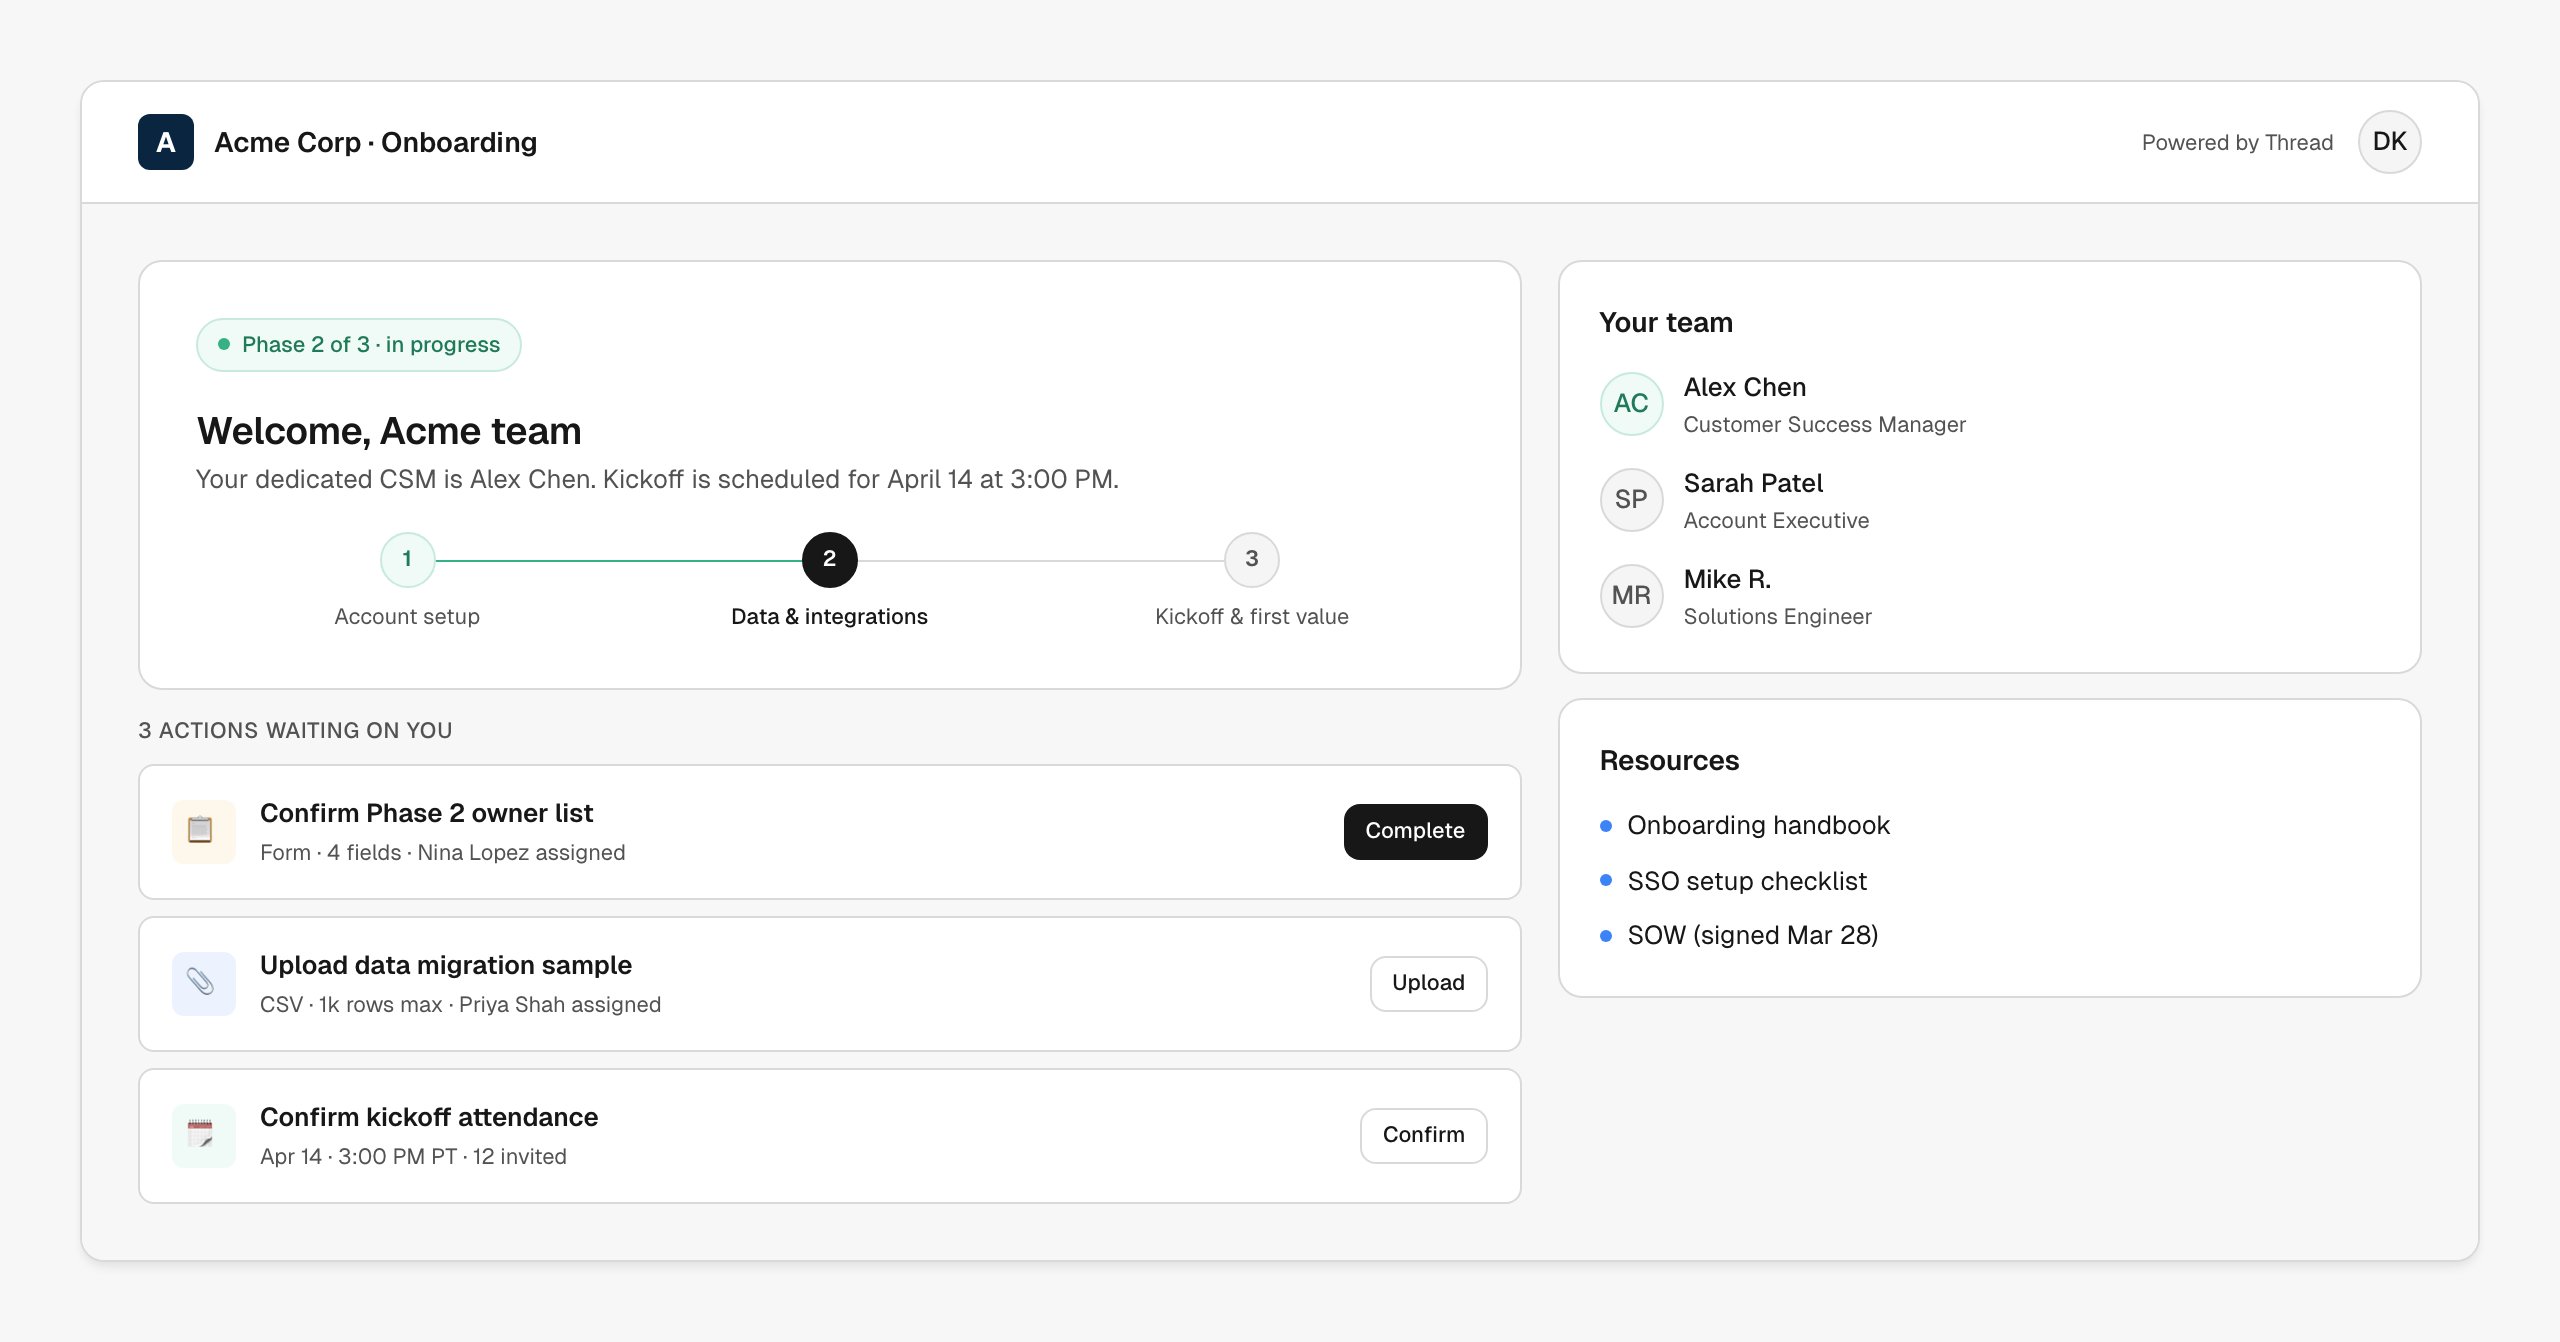The height and width of the screenshot is (1342, 2560).
Task: Click the calendar icon for kickoff attendance
Action: pos(203,1135)
